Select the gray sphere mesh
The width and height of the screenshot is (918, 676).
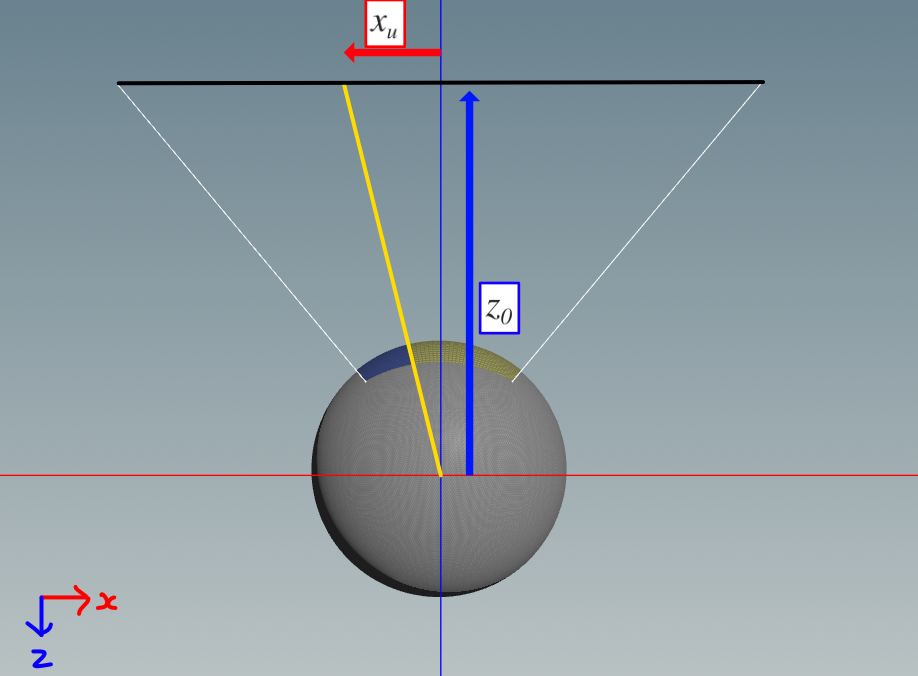tap(439, 468)
